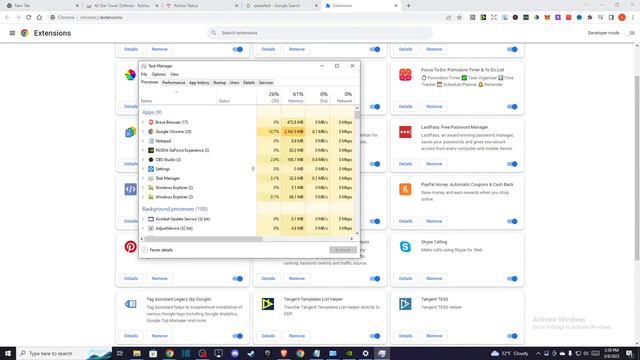The image size is (640, 360).
Task: Switch to the Performance tab
Action: [x=173, y=83]
